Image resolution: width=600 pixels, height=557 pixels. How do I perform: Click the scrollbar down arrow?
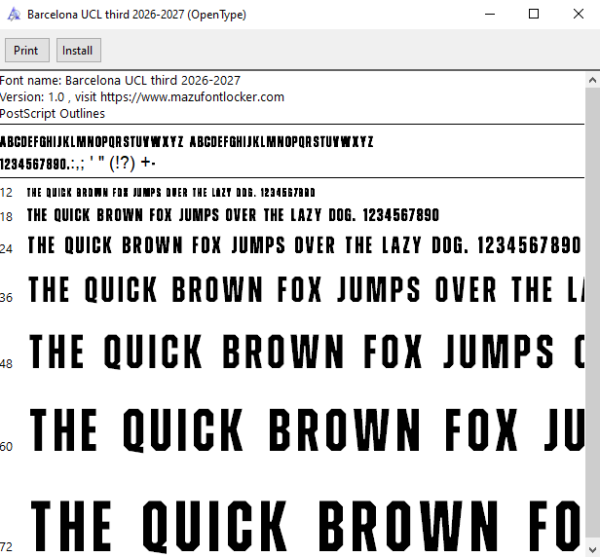[x=592, y=549]
